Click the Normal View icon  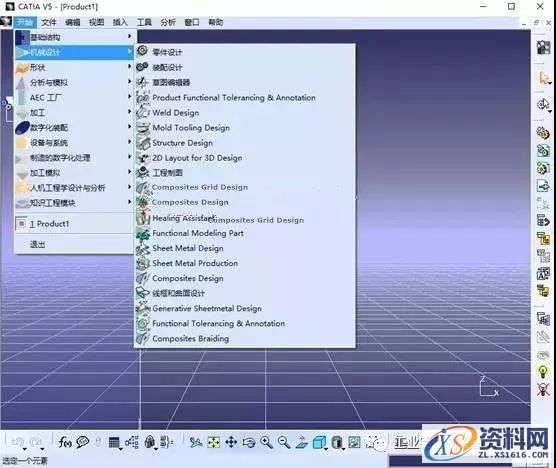point(302,442)
